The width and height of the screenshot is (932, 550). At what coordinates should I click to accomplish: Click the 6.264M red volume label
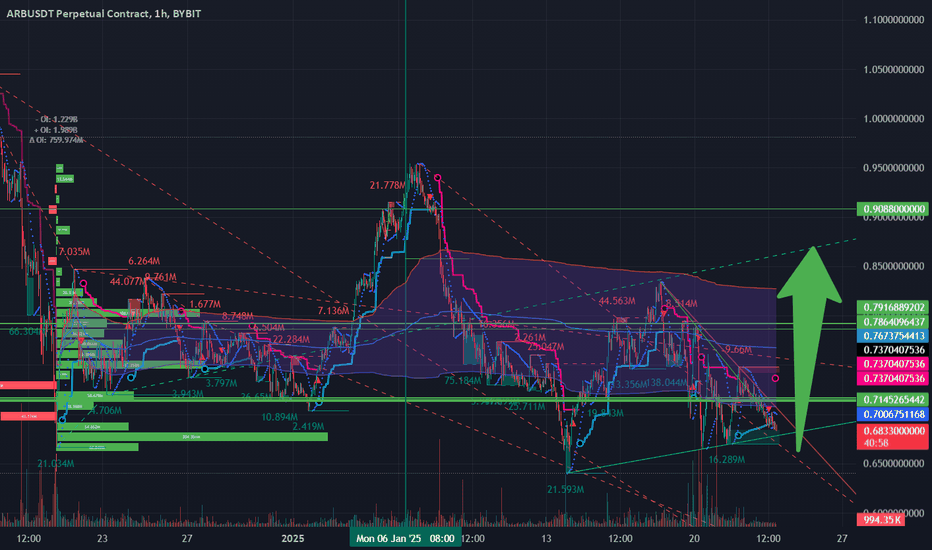pos(144,261)
